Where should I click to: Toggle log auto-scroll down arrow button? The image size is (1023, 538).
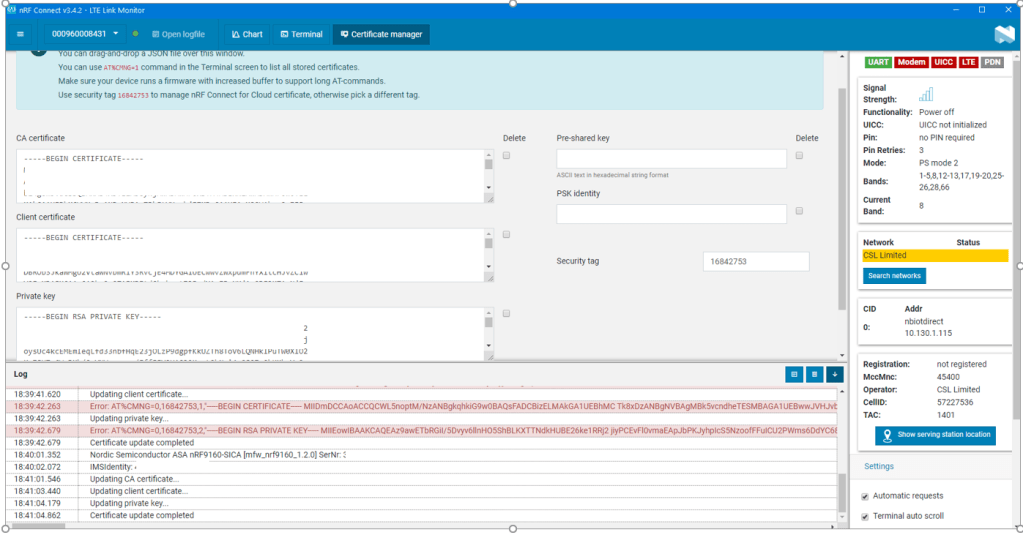tap(835, 374)
